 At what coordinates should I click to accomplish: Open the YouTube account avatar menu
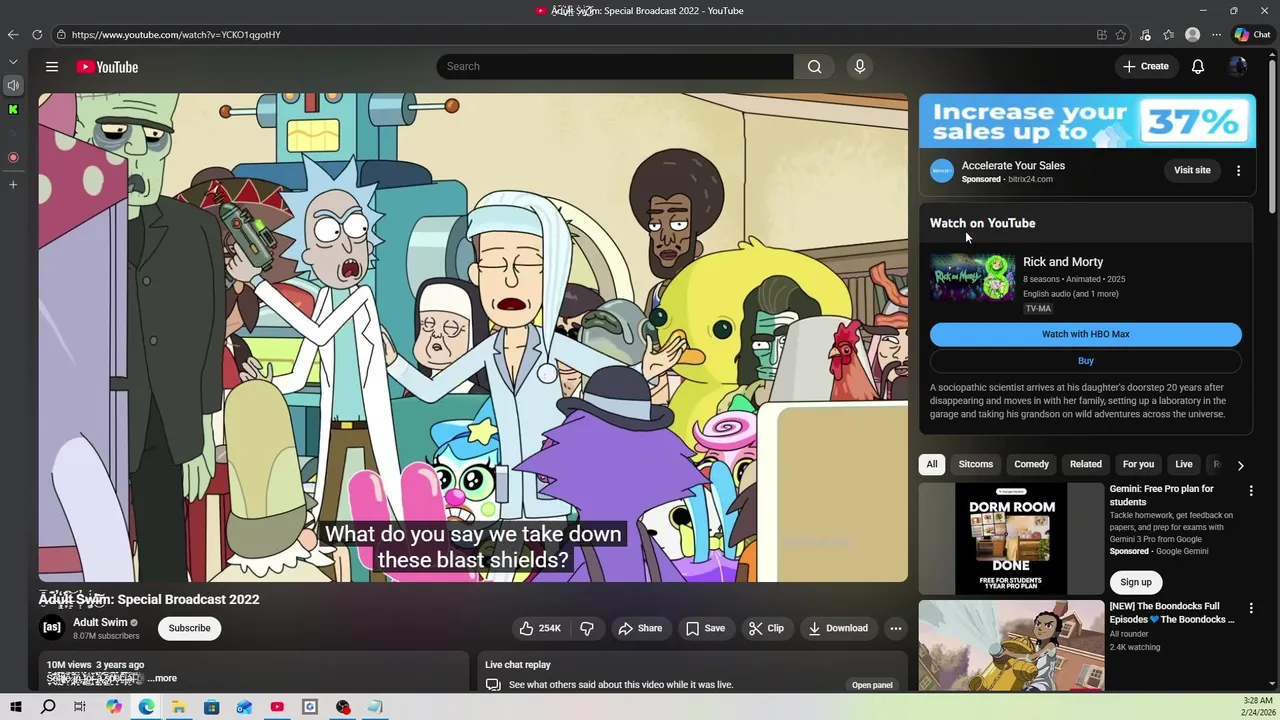click(x=1238, y=67)
